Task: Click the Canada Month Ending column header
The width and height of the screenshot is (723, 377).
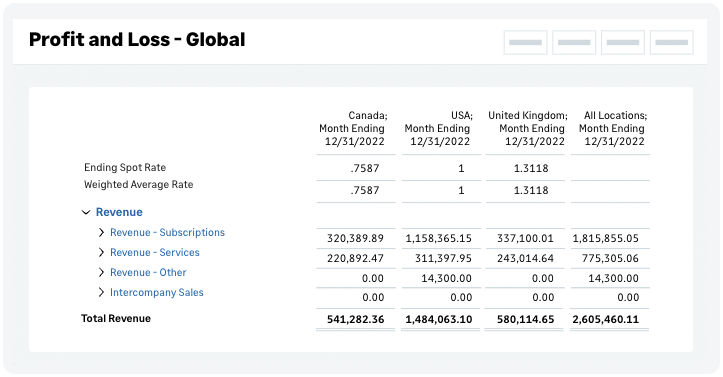Action: [x=353, y=129]
